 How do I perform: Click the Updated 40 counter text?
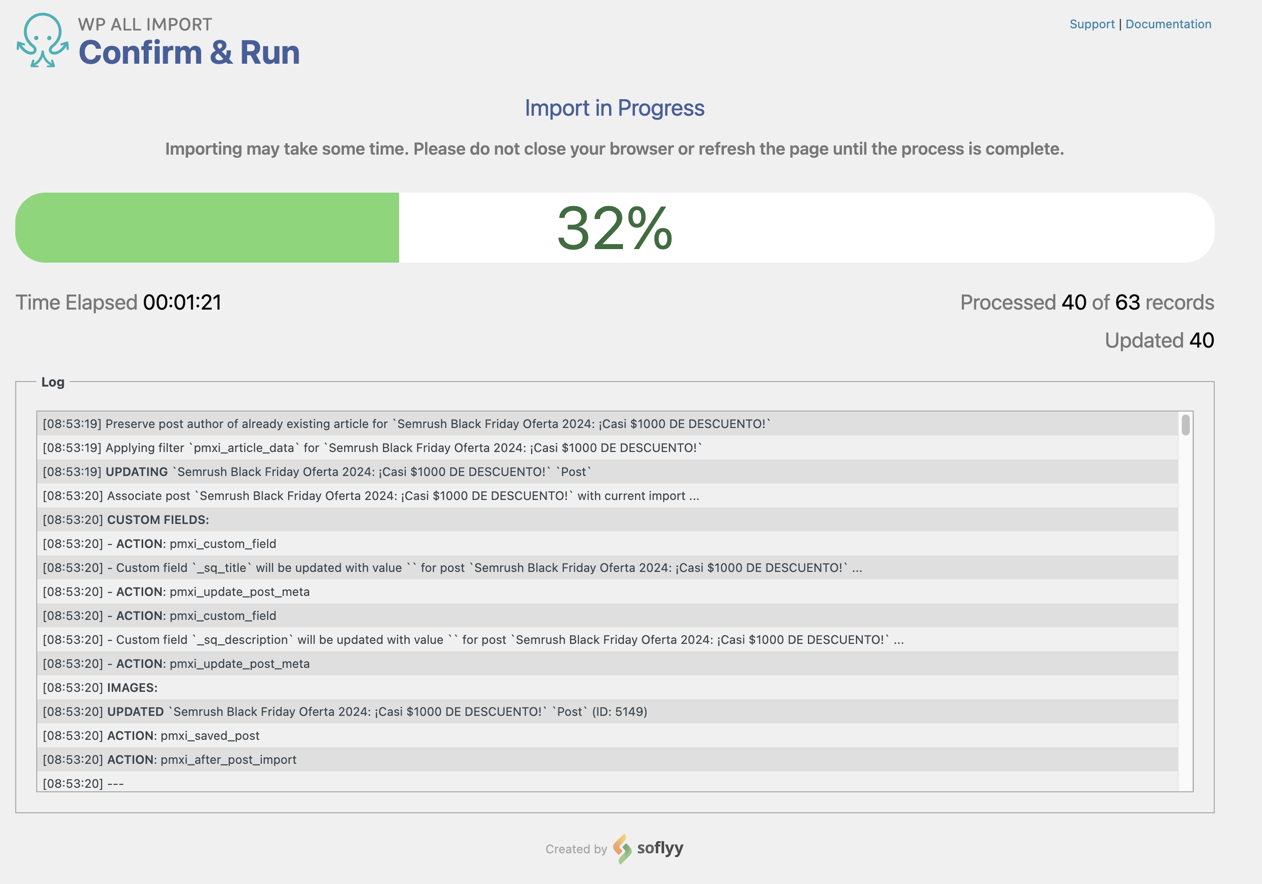[1159, 340]
